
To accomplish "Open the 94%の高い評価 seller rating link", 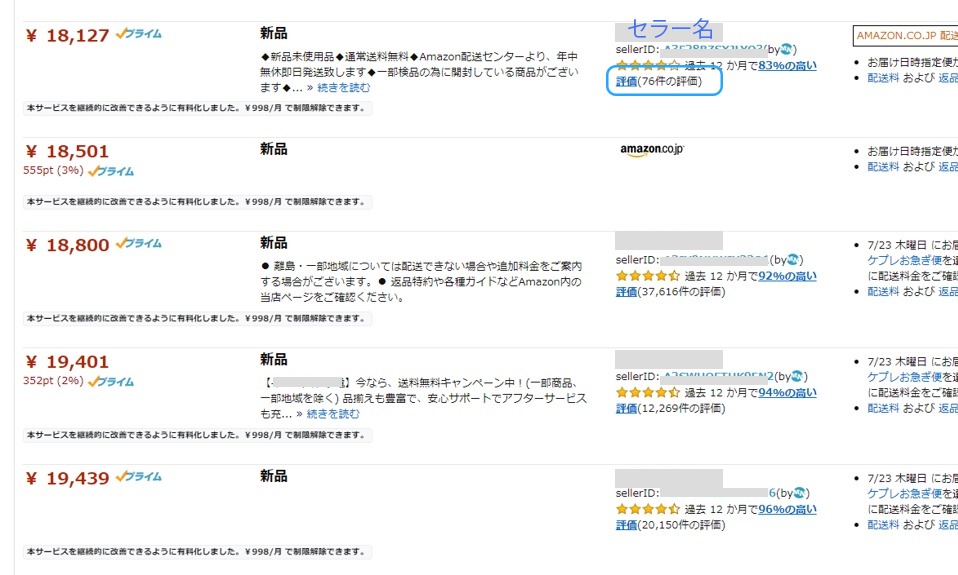I will pos(787,393).
